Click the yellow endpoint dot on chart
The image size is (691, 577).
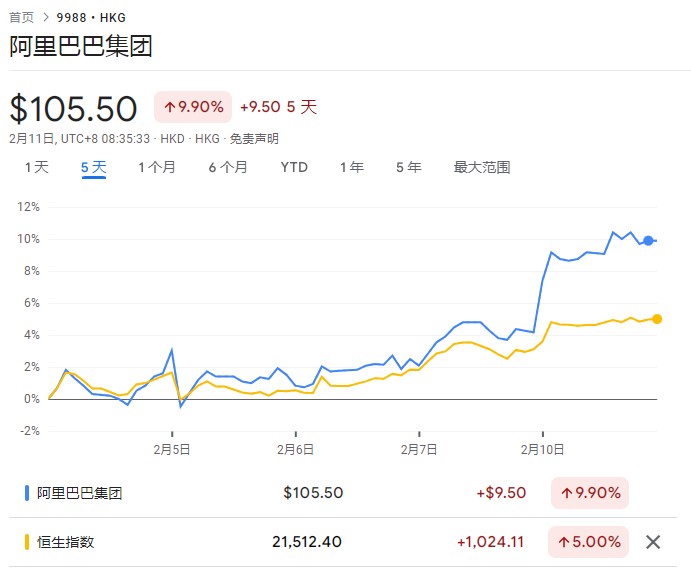click(657, 319)
